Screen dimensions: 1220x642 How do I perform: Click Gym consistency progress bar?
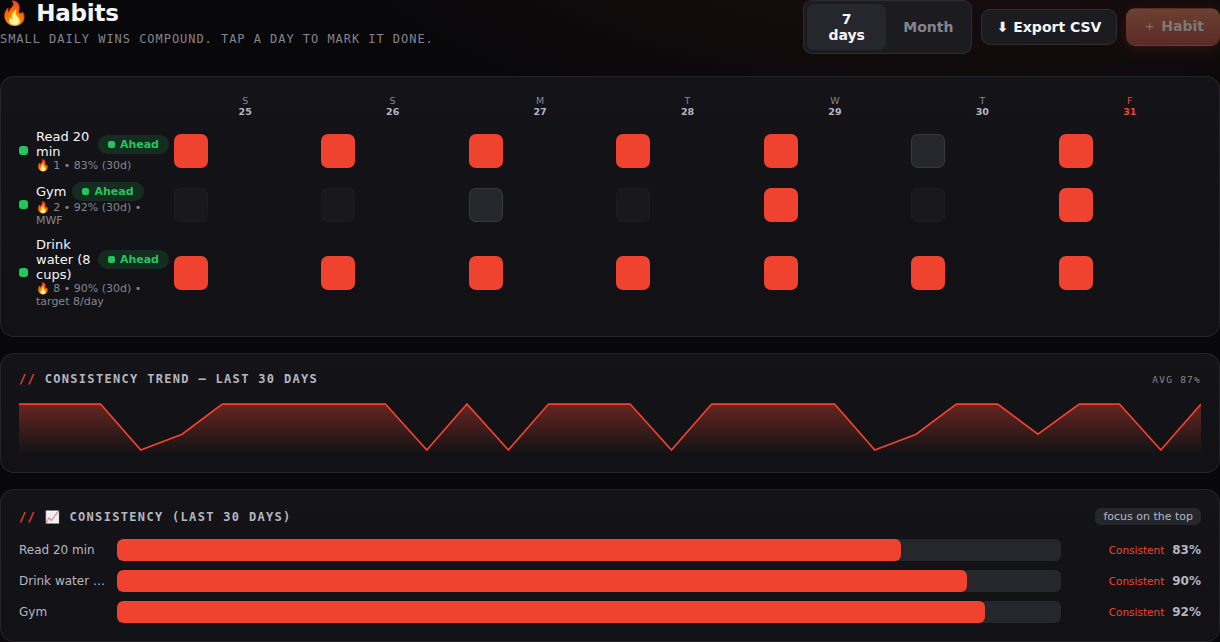click(588, 612)
